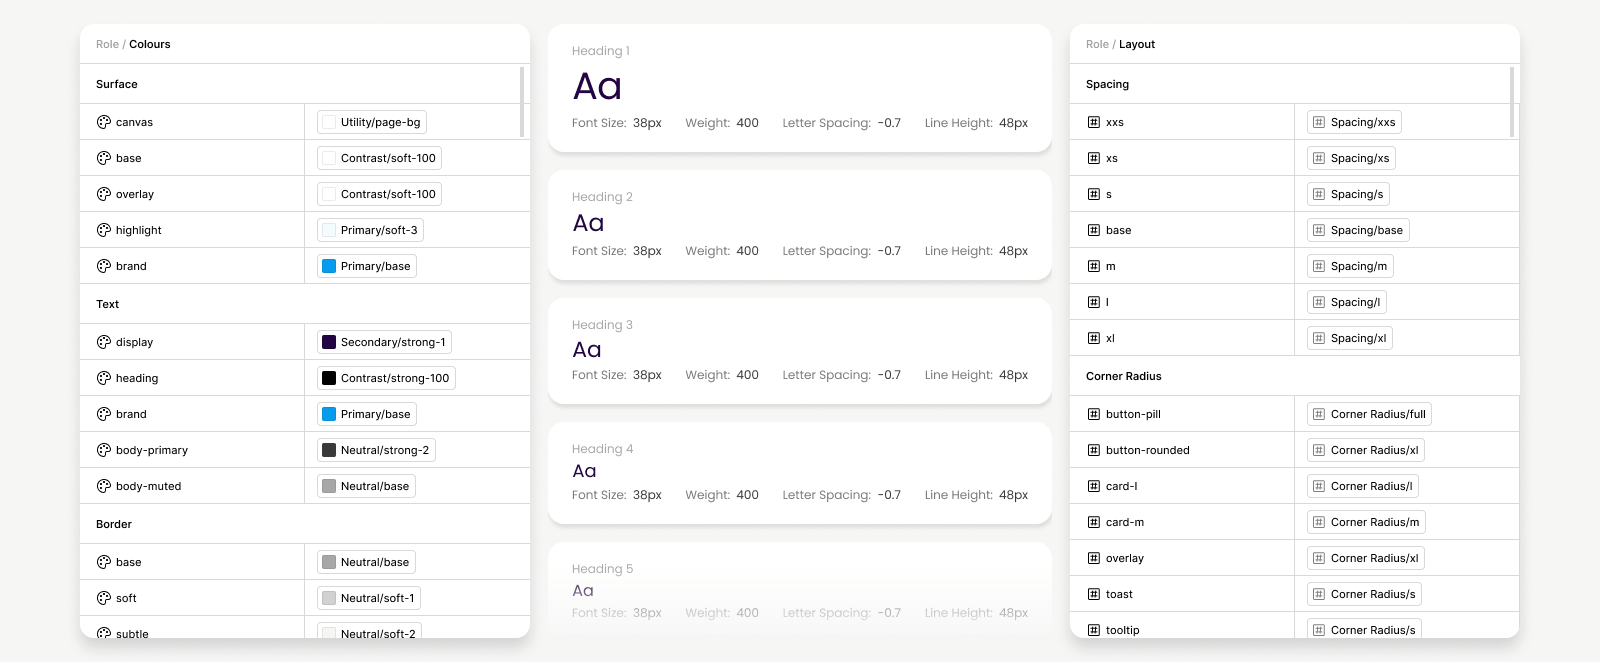This screenshot has width=1600, height=662.
Task: Select the number icon next to button-pill
Action: (x=1093, y=414)
